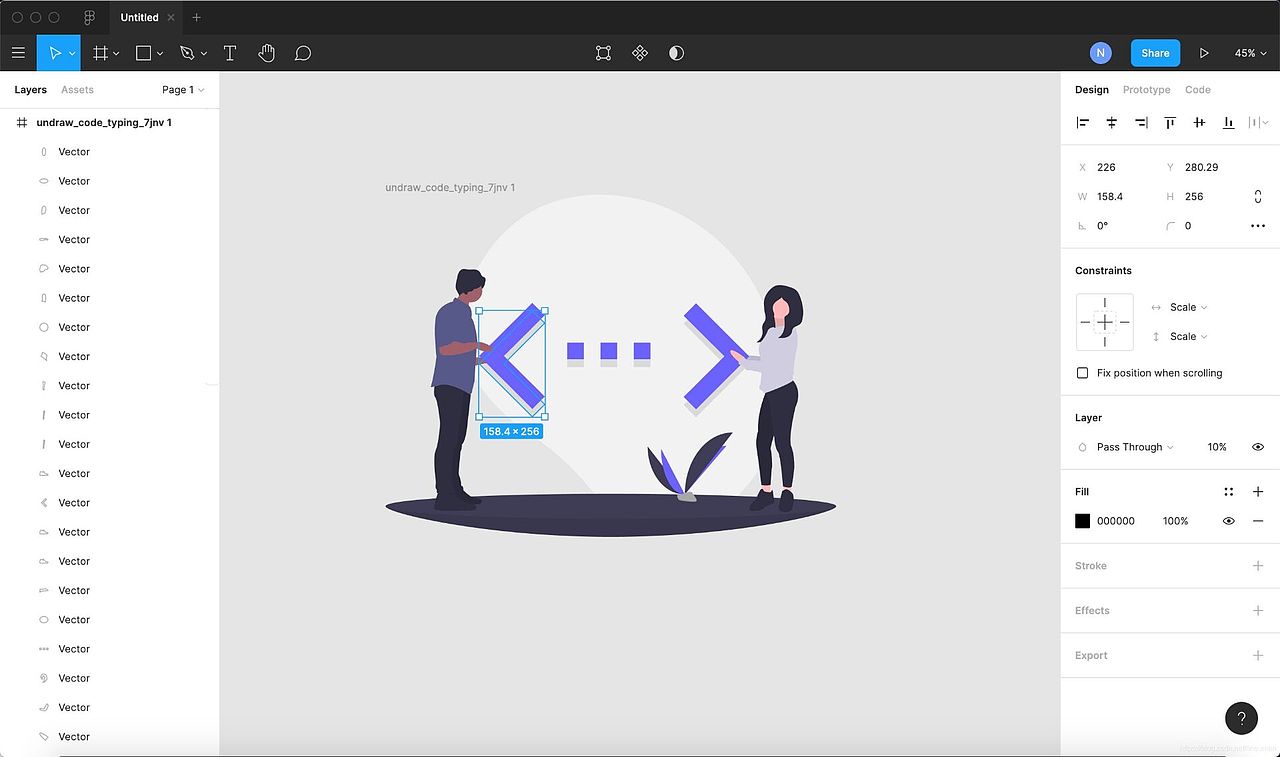This screenshot has width=1280, height=757.
Task: Open distribute spacing dropdown icon
Action: [x=1256, y=122]
